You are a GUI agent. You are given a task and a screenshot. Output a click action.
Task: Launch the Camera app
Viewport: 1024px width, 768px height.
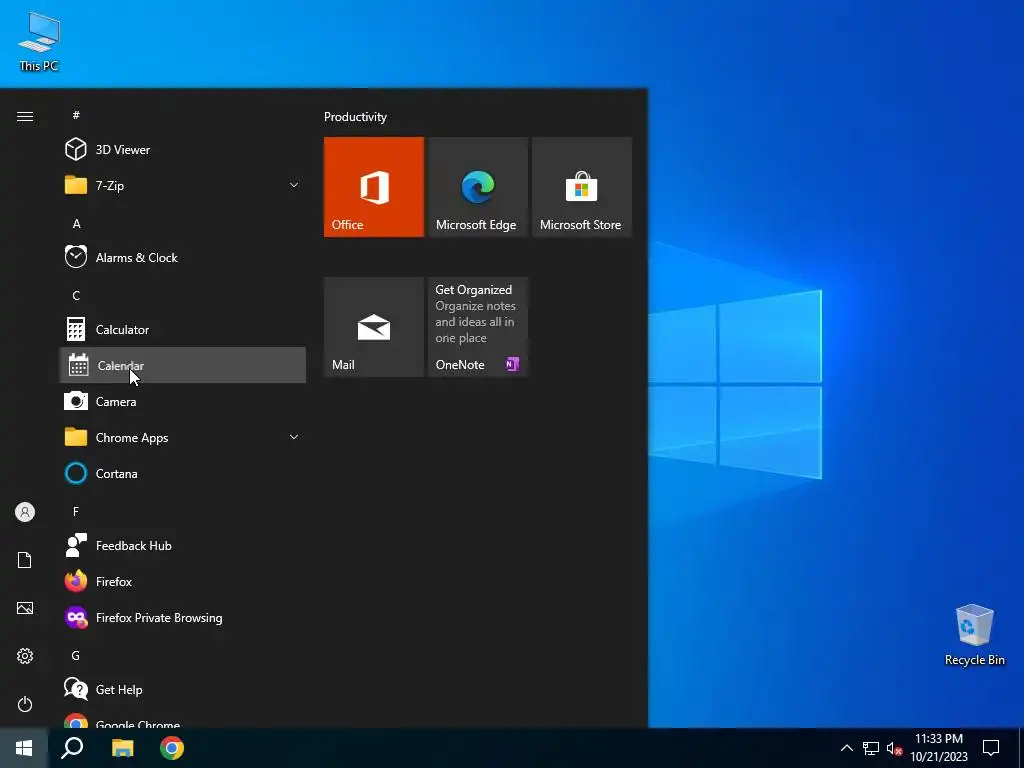coord(182,401)
